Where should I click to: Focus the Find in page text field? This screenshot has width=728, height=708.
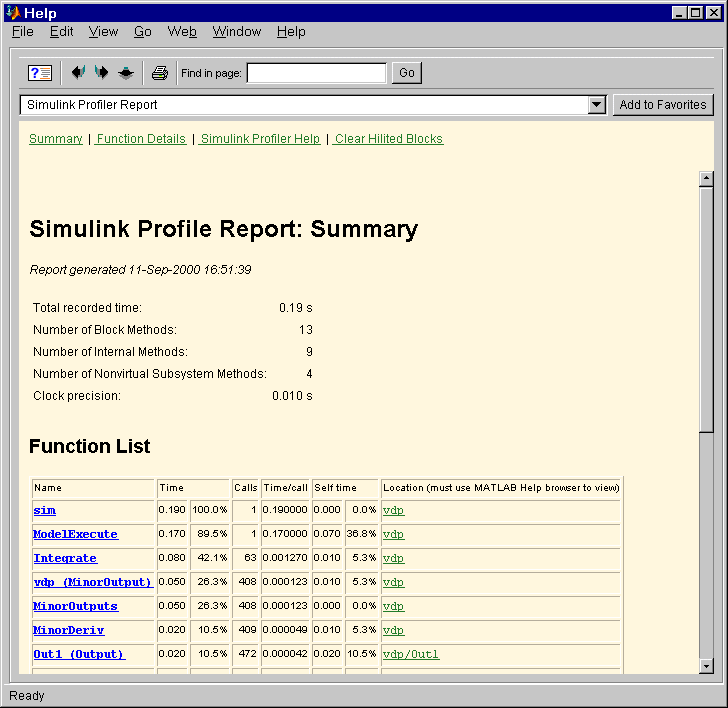coord(316,73)
